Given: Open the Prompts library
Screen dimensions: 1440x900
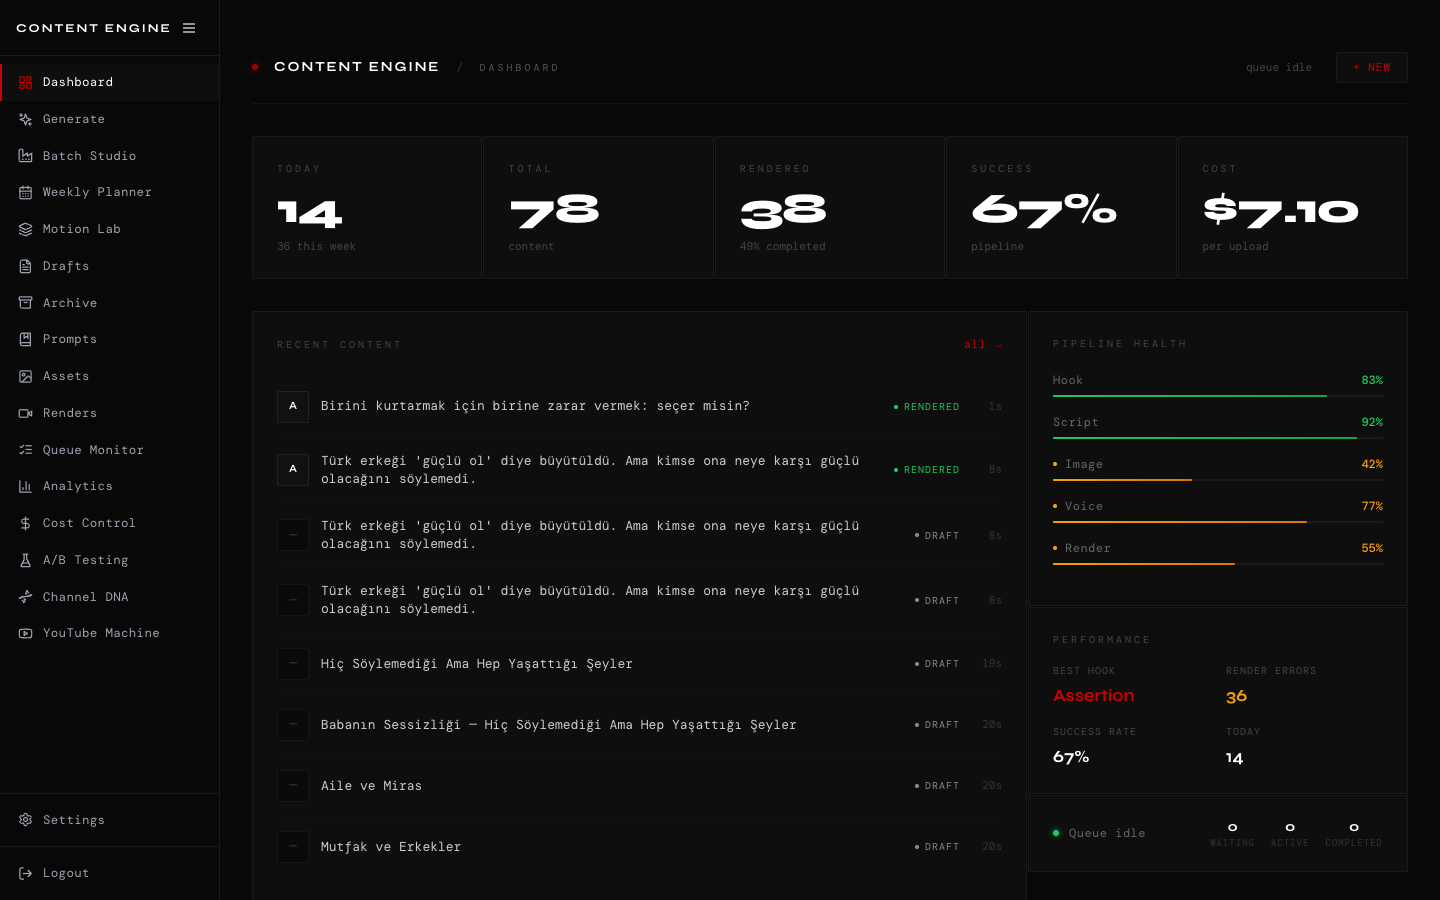Looking at the screenshot, I should click(70, 339).
